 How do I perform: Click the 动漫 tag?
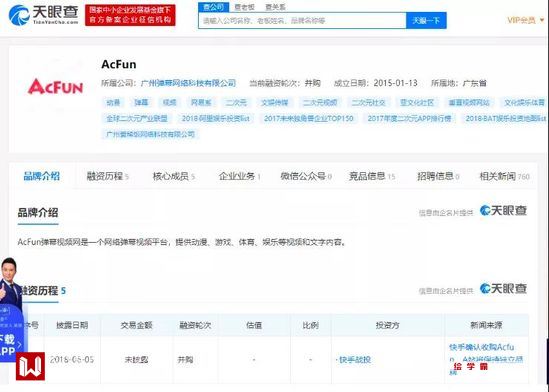[113, 102]
